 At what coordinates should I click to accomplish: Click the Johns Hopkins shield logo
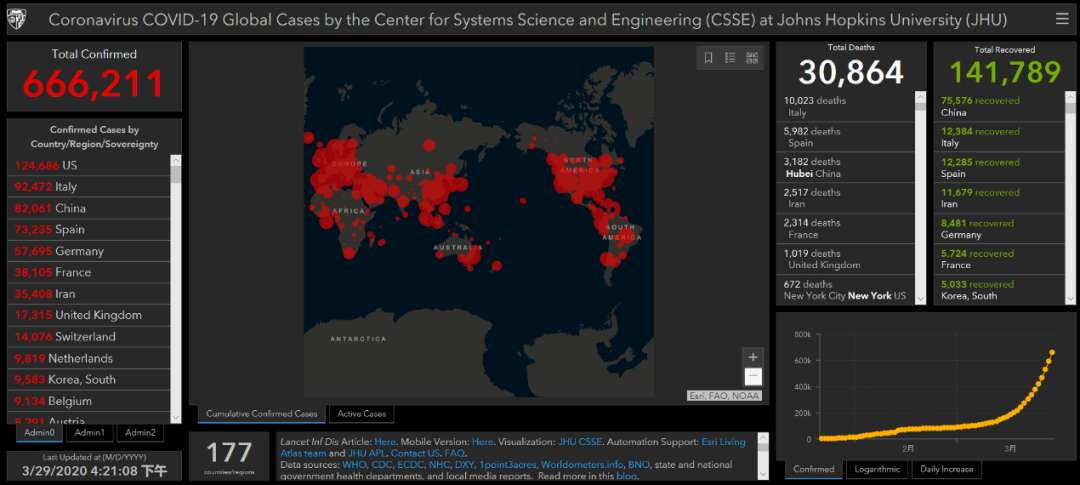click(x=17, y=20)
